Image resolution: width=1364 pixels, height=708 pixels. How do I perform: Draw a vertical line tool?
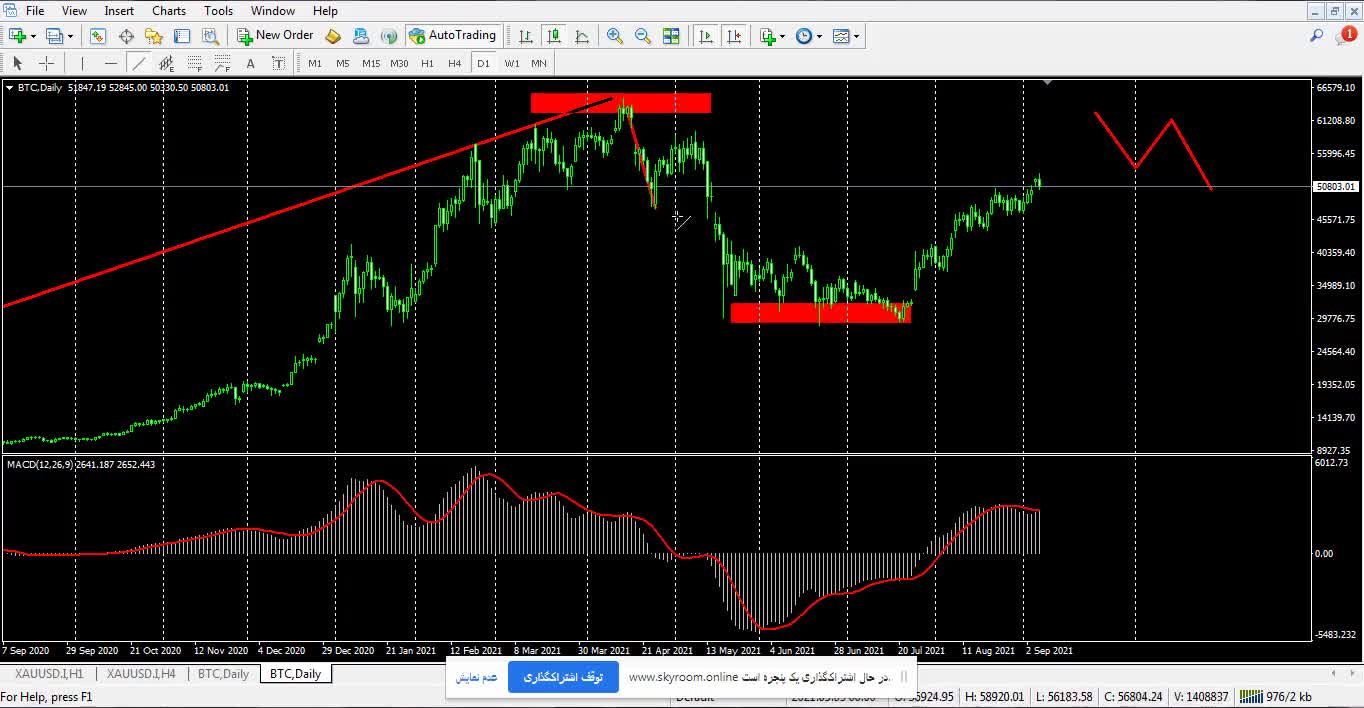point(82,63)
